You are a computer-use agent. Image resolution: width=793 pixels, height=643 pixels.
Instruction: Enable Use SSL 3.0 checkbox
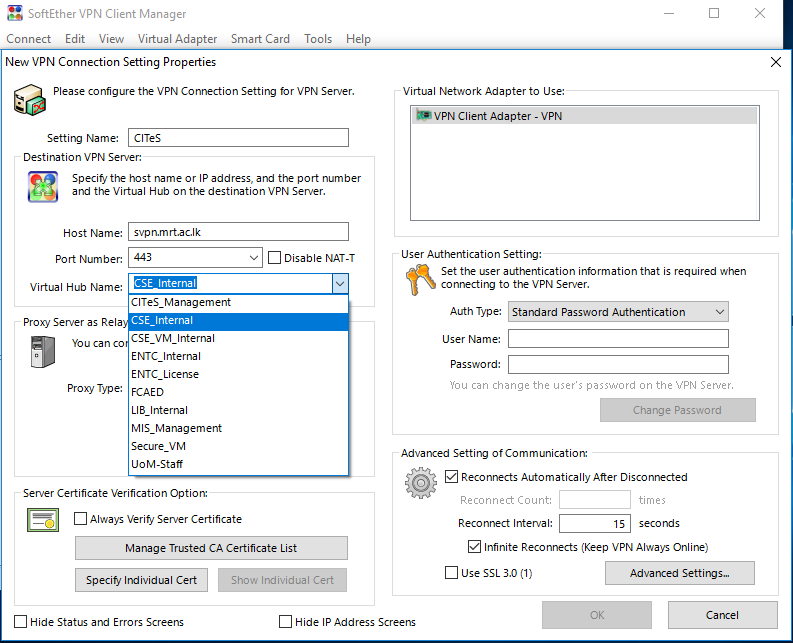(x=451, y=573)
